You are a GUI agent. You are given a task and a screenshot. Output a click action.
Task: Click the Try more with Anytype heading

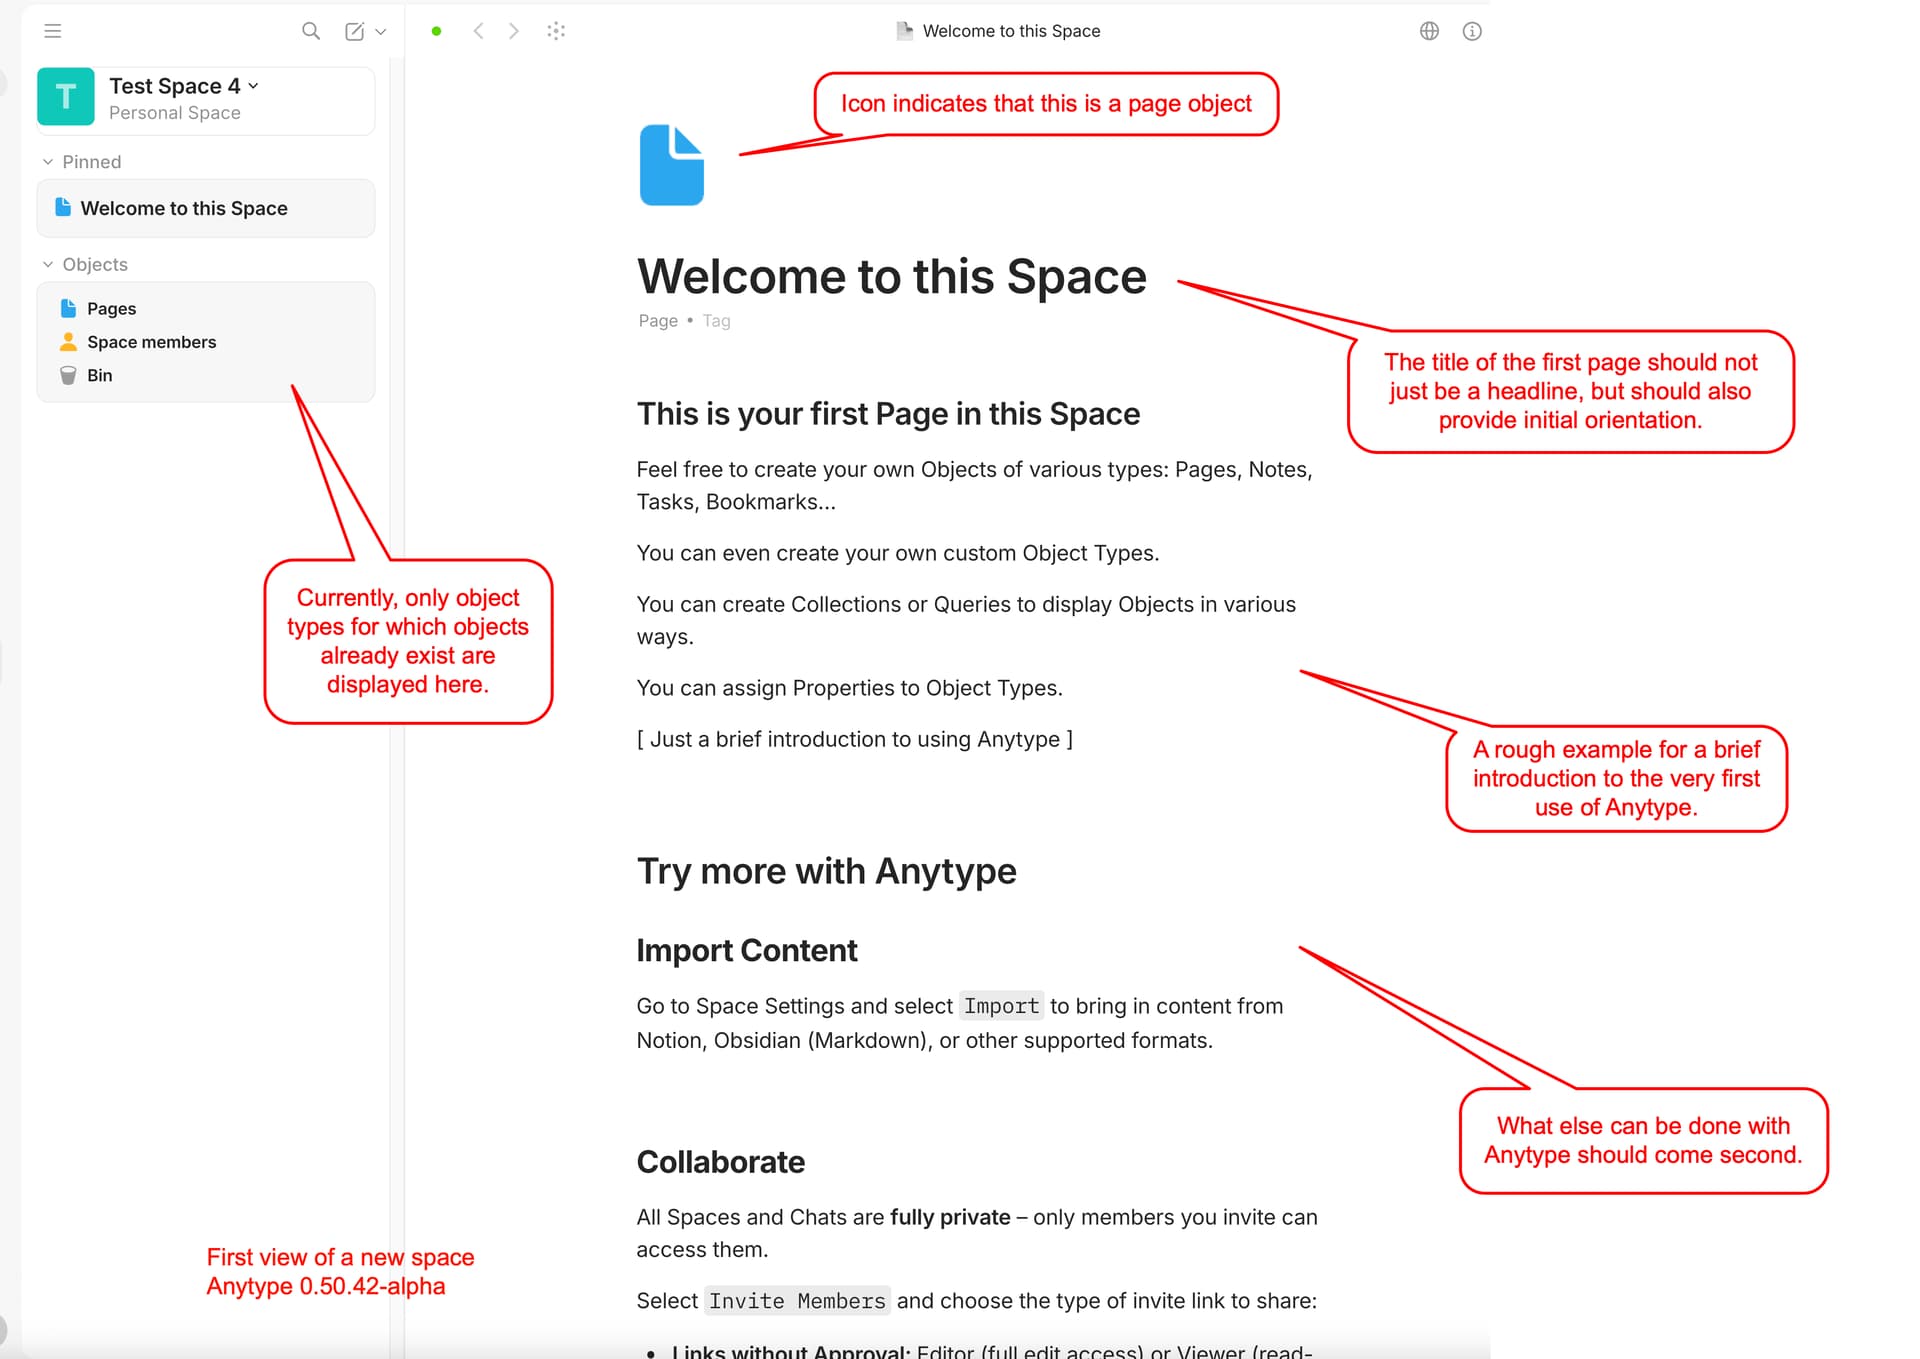coord(827,871)
